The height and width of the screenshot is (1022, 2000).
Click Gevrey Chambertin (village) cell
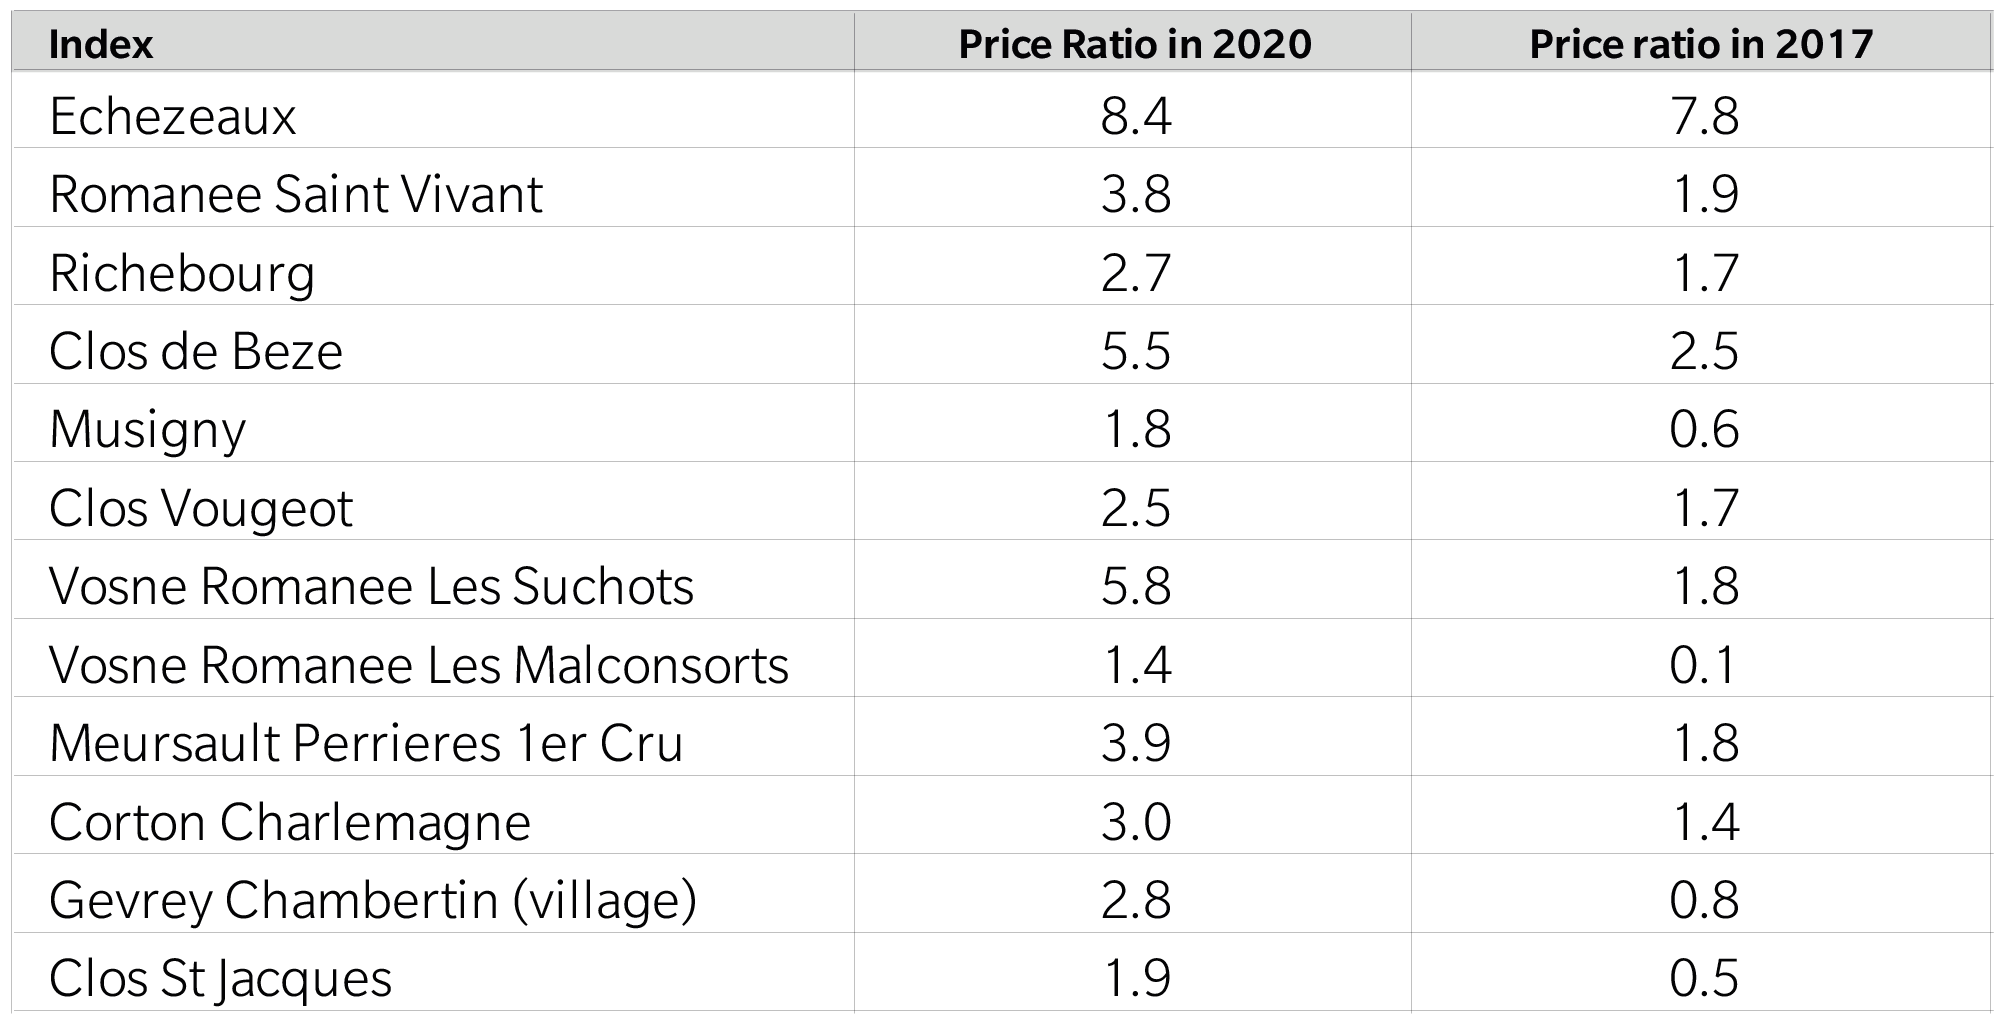[x=373, y=900]
